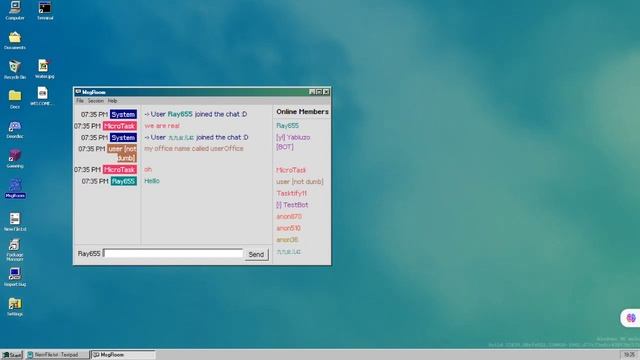Image resolution: width=640 pixels, height=360 pixels.
Task: Click the MicroTask tag beside "we are real"
Action: pyautogui.click(x=120, y=126)
